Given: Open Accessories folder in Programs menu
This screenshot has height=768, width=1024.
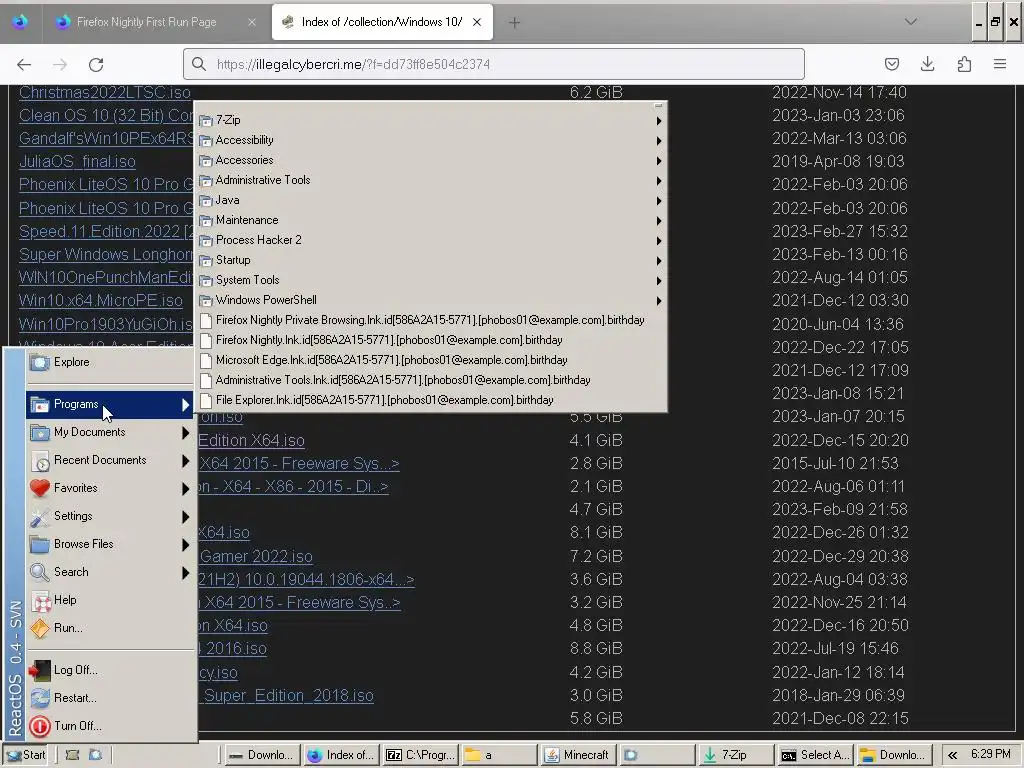Looking at the screenshot, I should (x=431, y=160).
